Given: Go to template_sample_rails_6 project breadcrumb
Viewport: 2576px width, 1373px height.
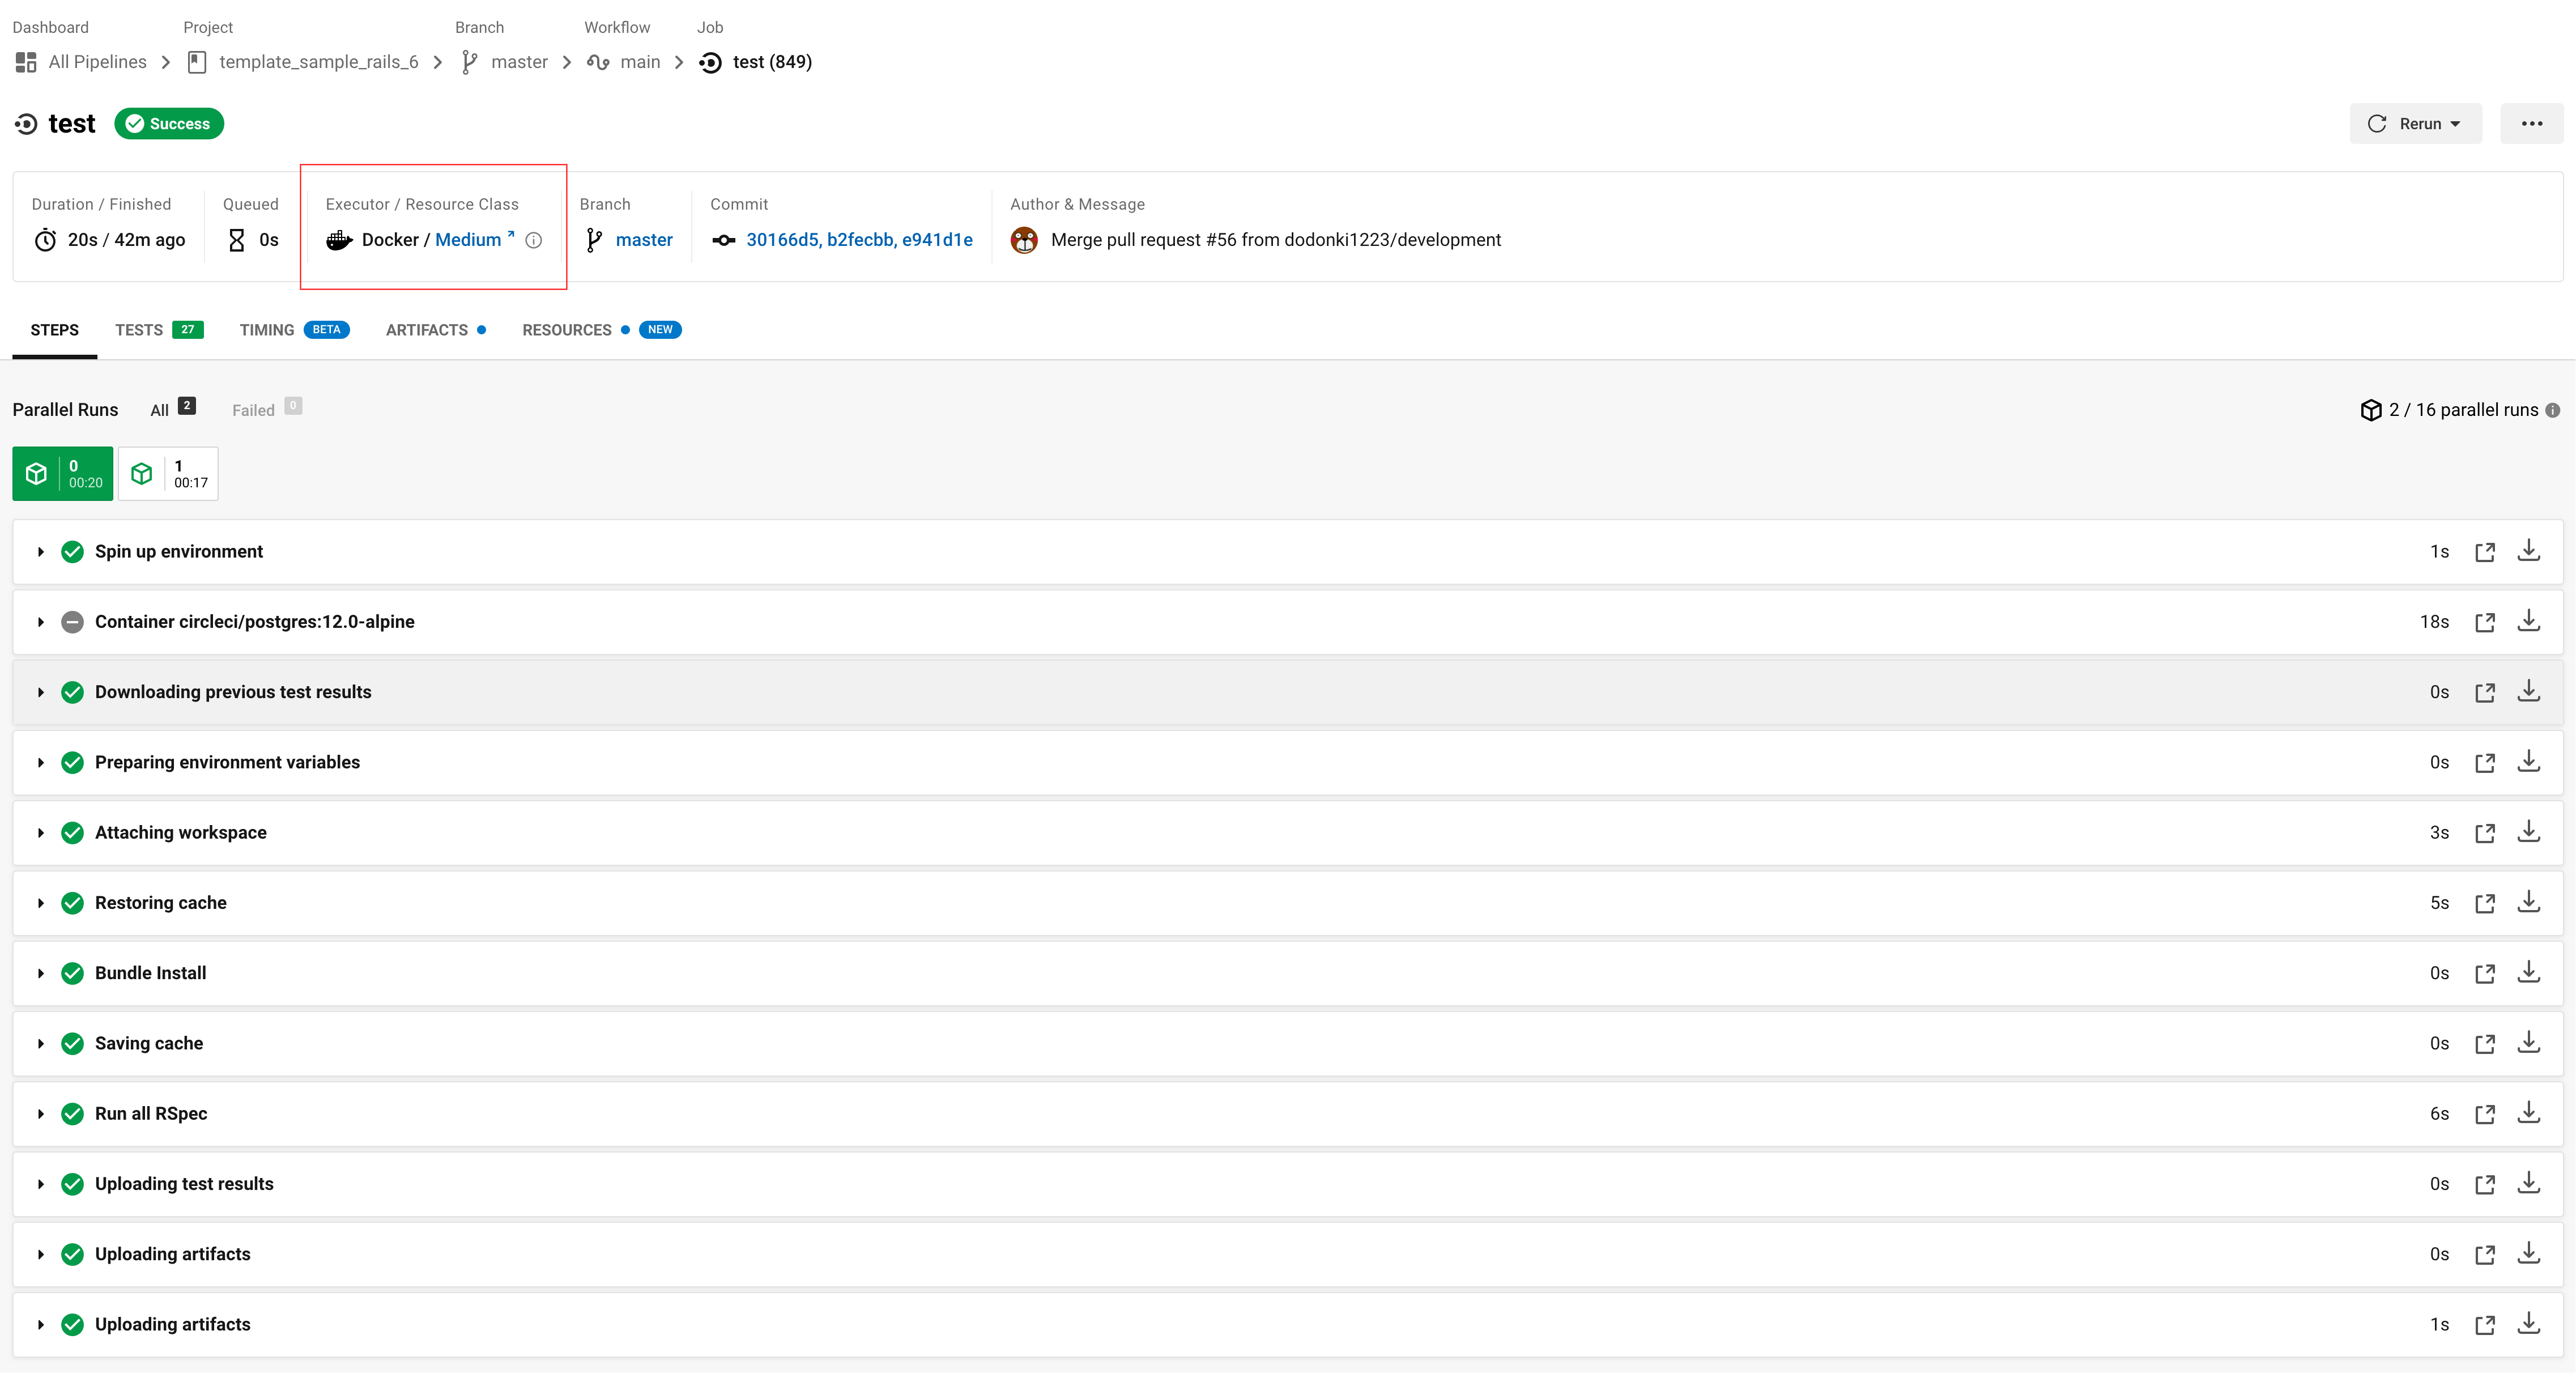Looking at the screenshot, I should point(318,62).
